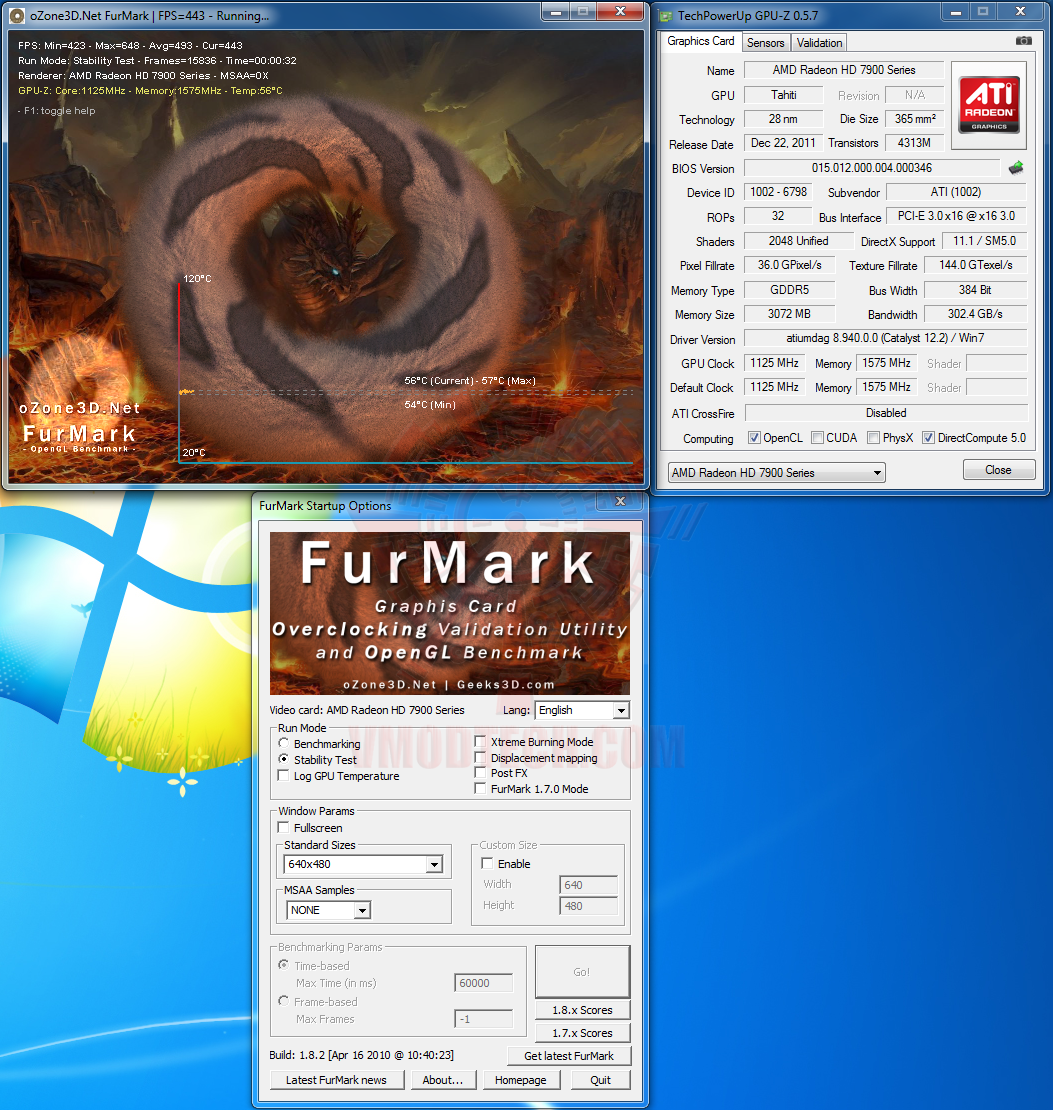Click the Custom Size Width field
1053x1110 pixels.
pos(588,885)
